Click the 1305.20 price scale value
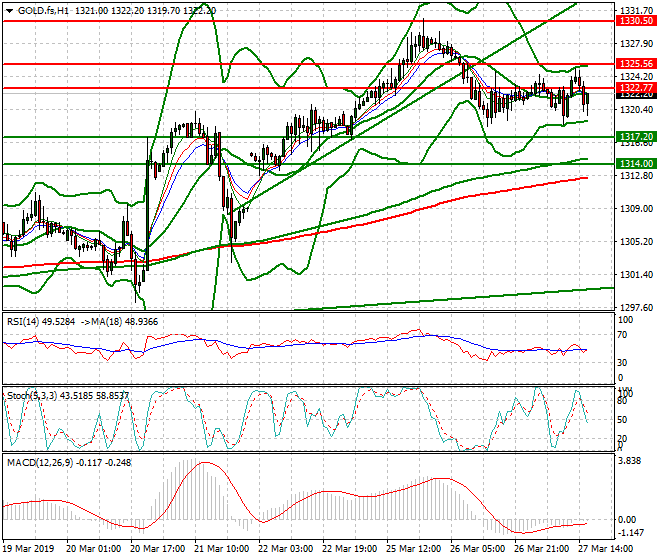The image size is (660, 560). [636, 242]
